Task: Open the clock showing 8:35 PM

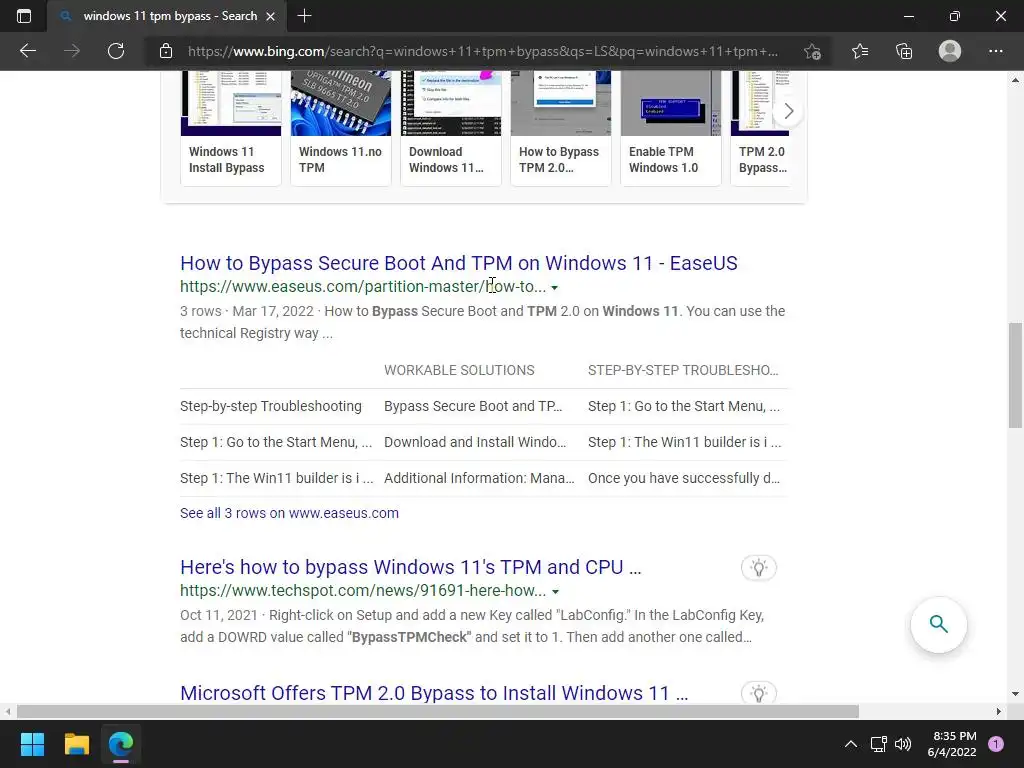Action: pyautogui.click(x=952, y=744)
